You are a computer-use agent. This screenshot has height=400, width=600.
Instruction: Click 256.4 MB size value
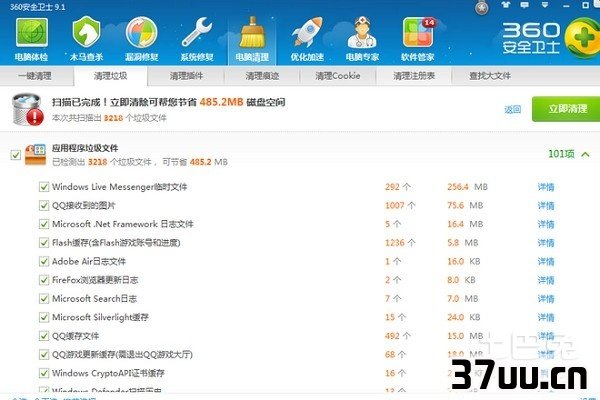[x=468, y=187]
